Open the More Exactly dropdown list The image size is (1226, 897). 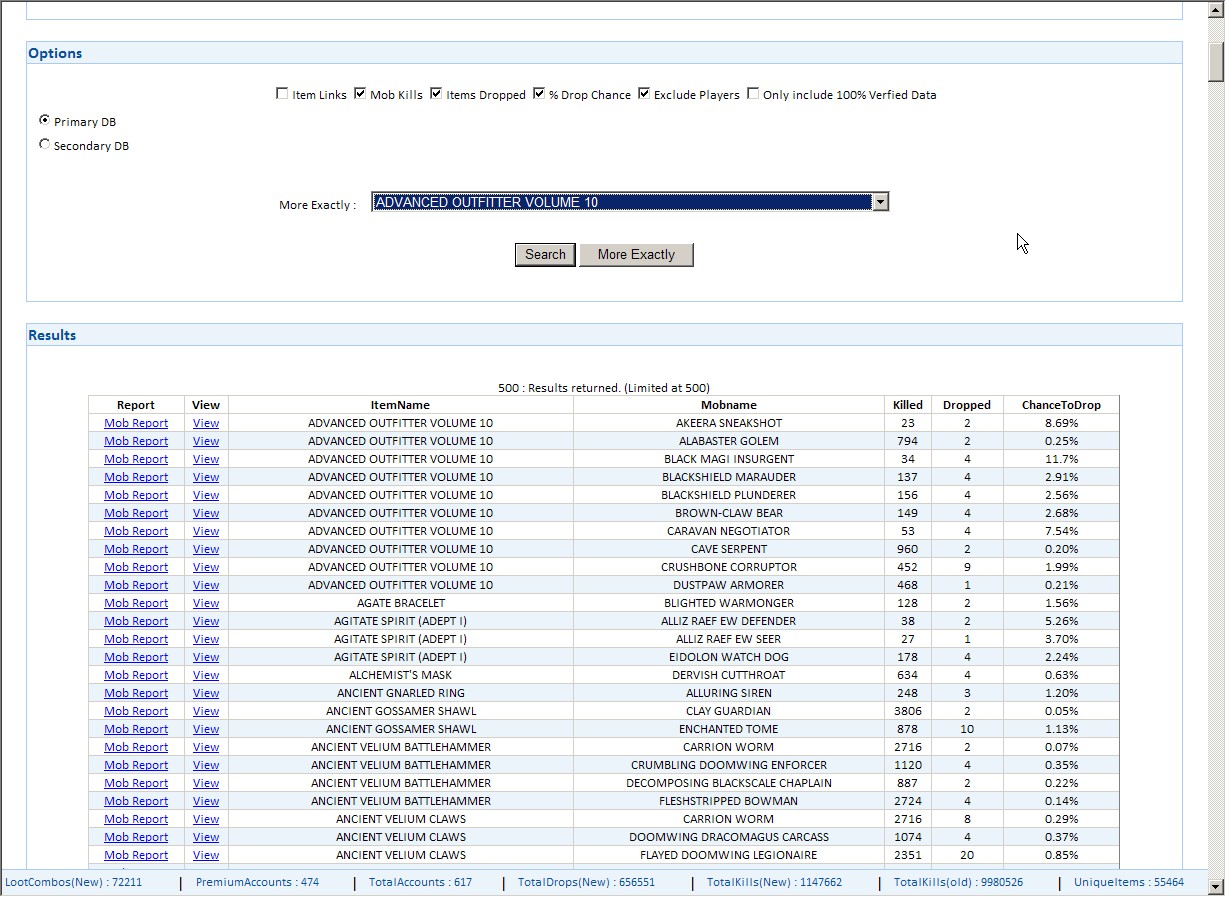(880, 202)
